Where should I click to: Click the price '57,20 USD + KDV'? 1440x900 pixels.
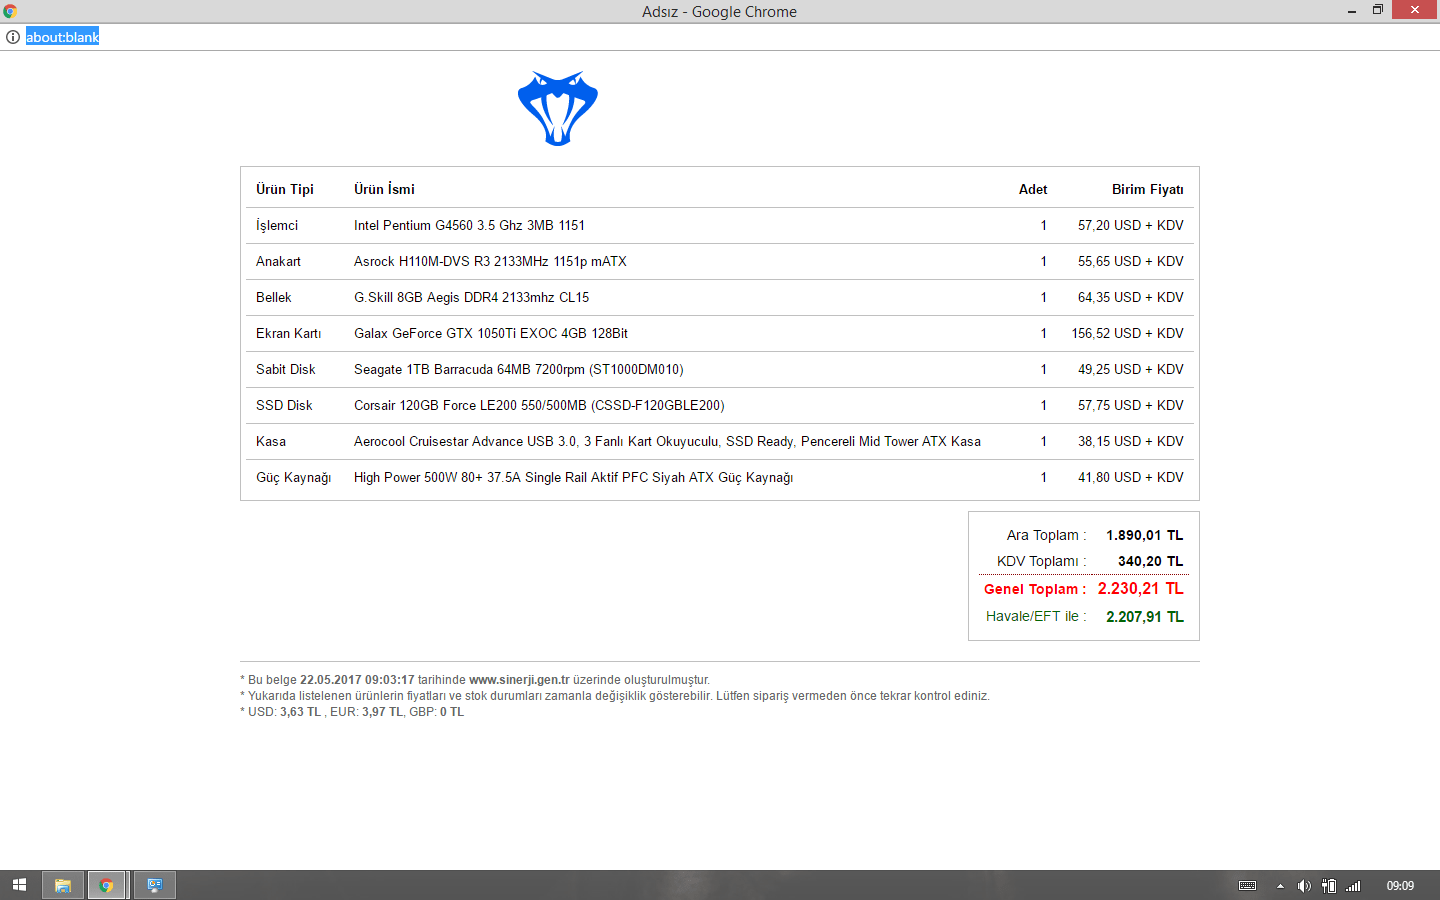tap(1131, 225)
